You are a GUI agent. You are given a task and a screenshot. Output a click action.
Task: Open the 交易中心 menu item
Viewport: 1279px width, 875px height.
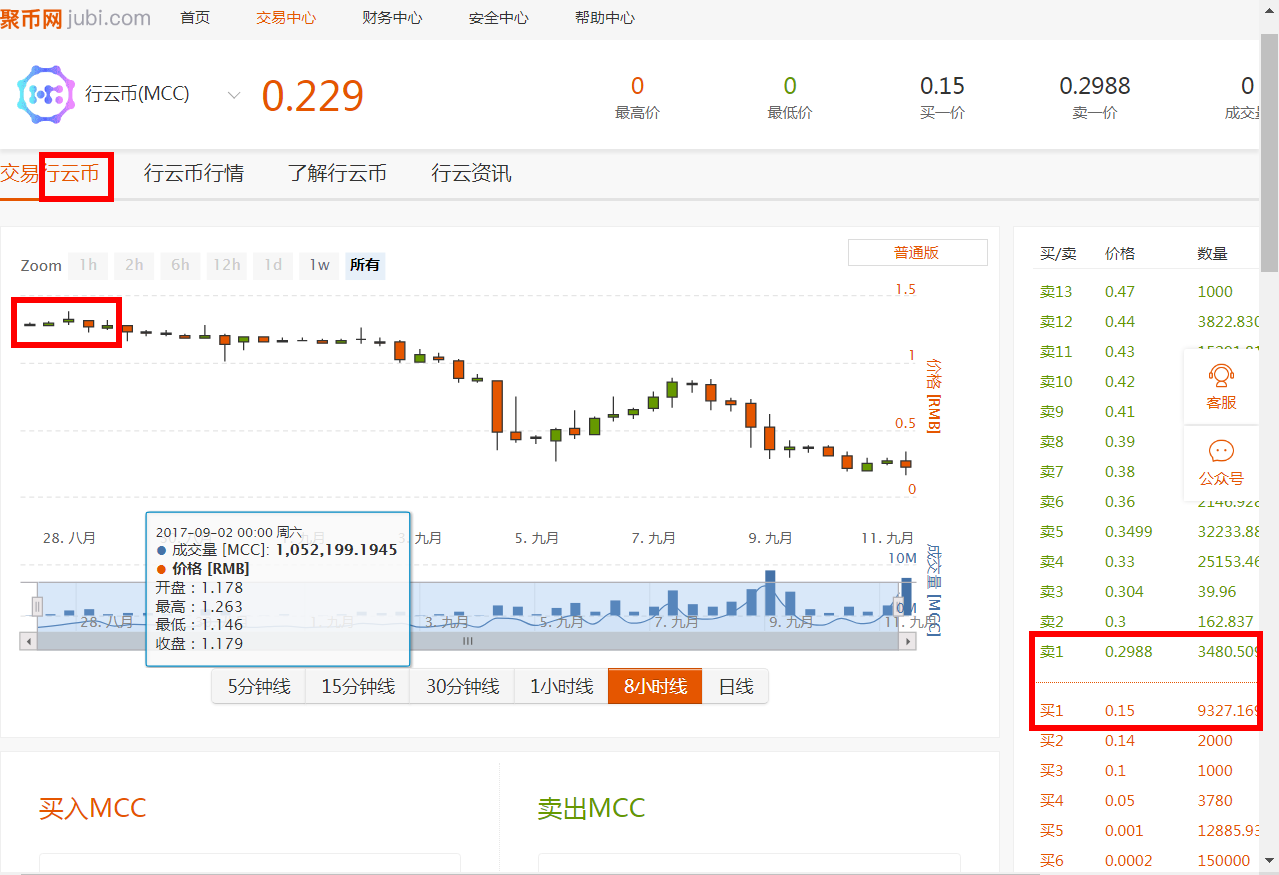tap(285, 16)
